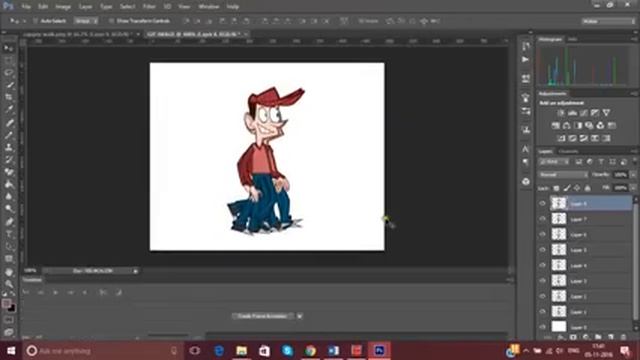Click the new group folder icon
This screenshot has width=640, height=360.
(598, 337)
